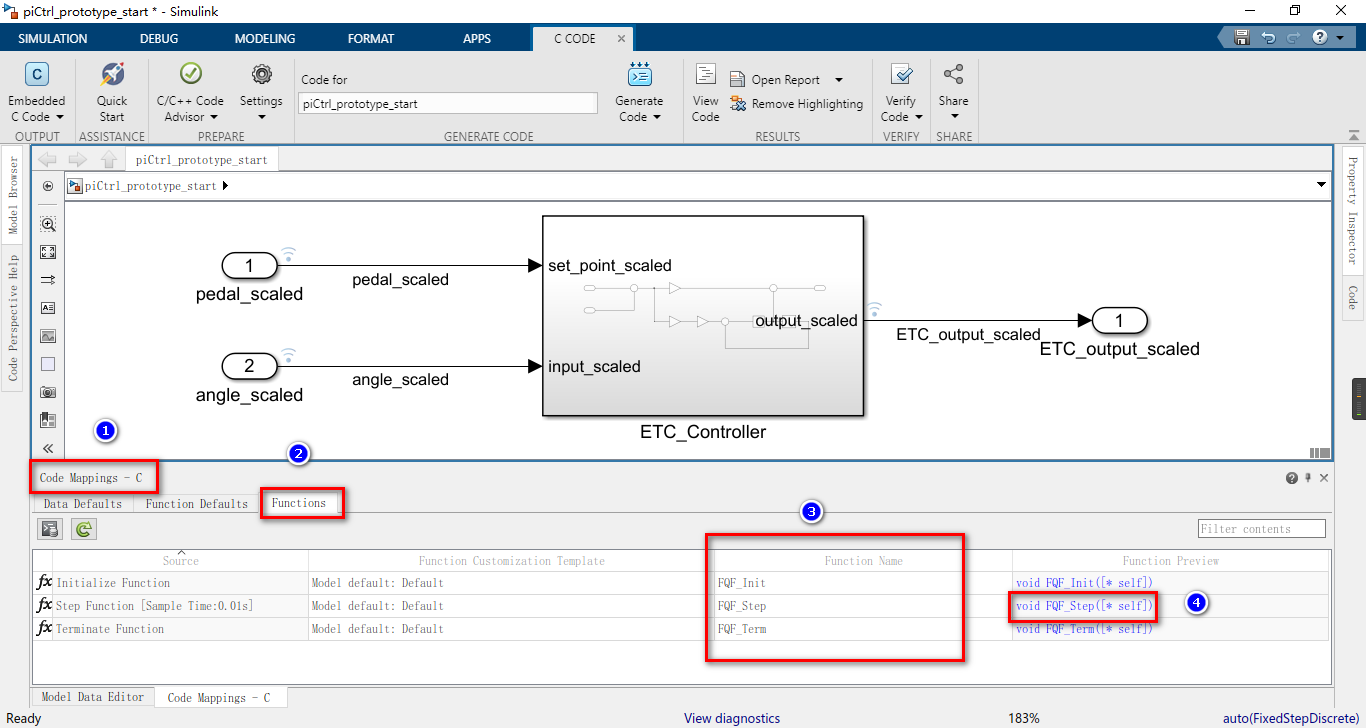Screen dimensions: 1366x728
Task: Click the auto(FixedStepDiscrete) solver link
Action: [x=1291, y=718]
